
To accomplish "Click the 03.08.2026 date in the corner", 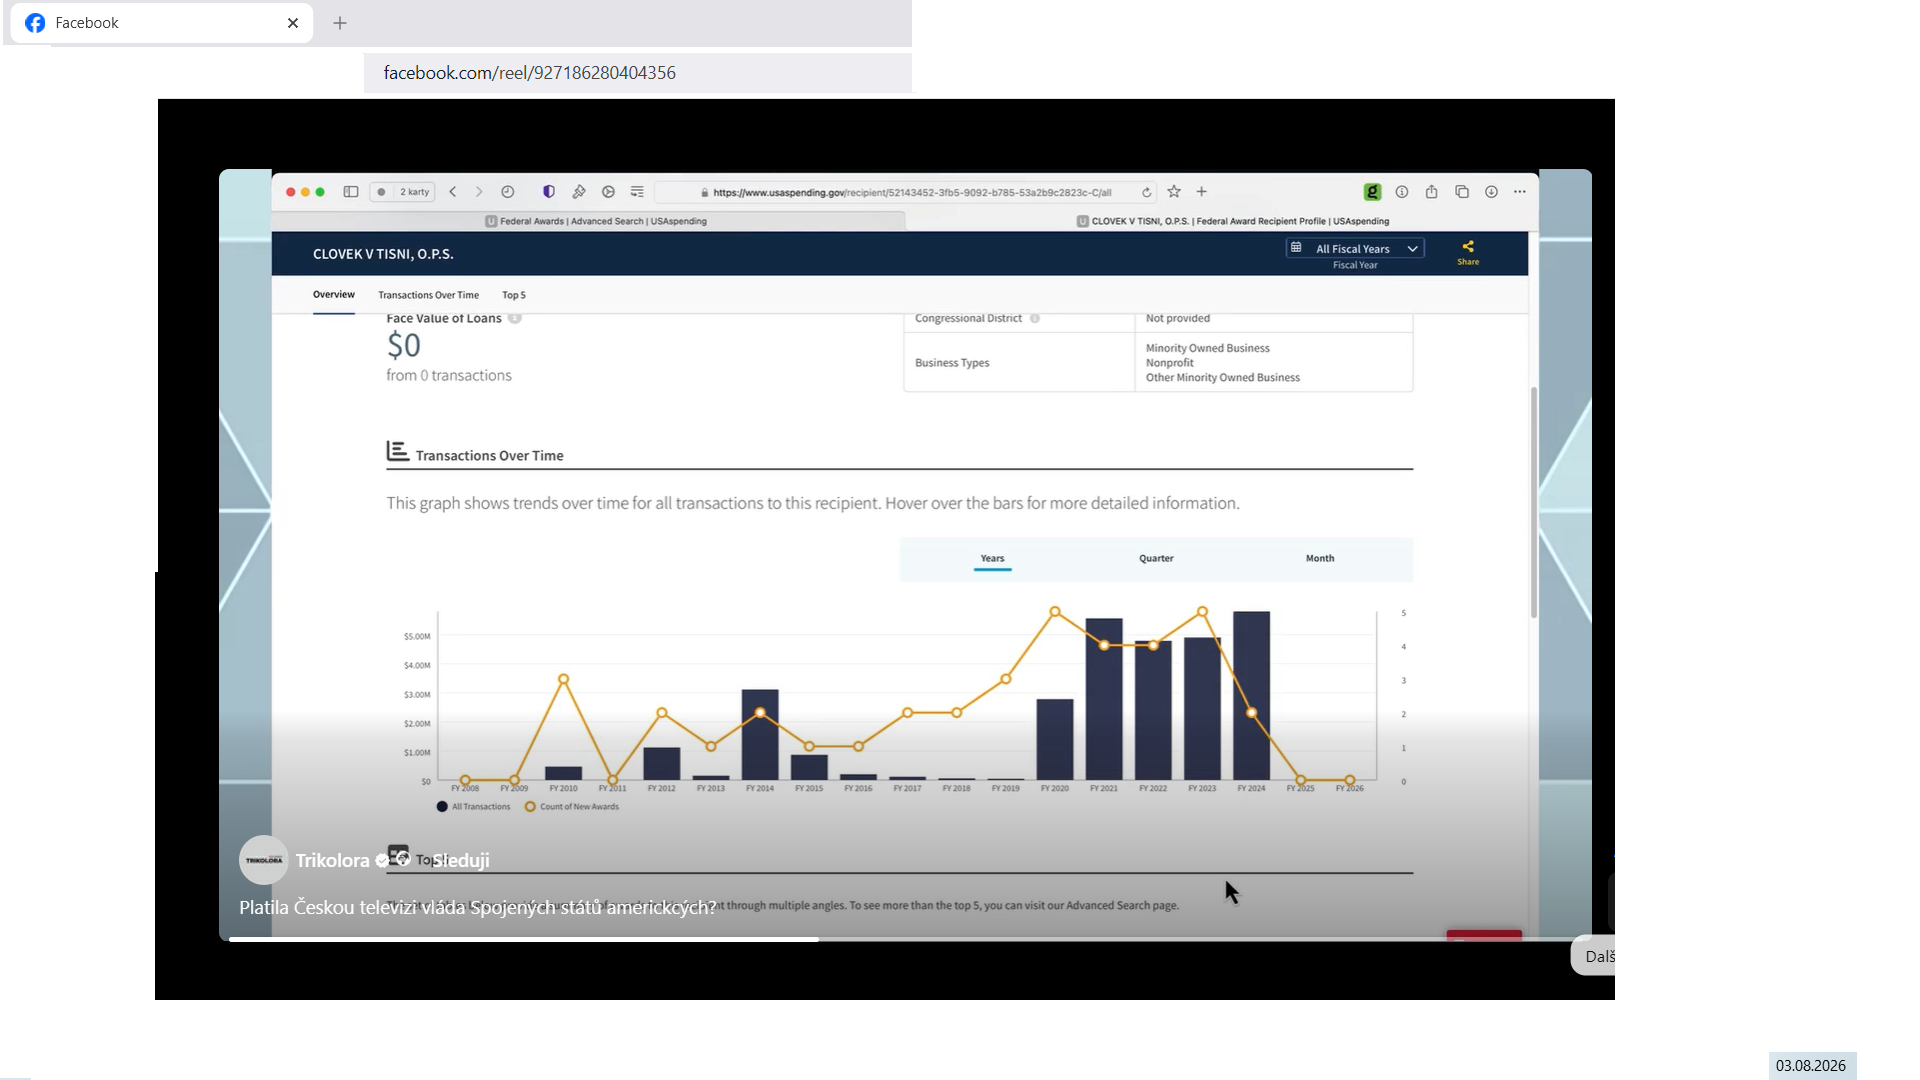I will coord(1811,1066).
